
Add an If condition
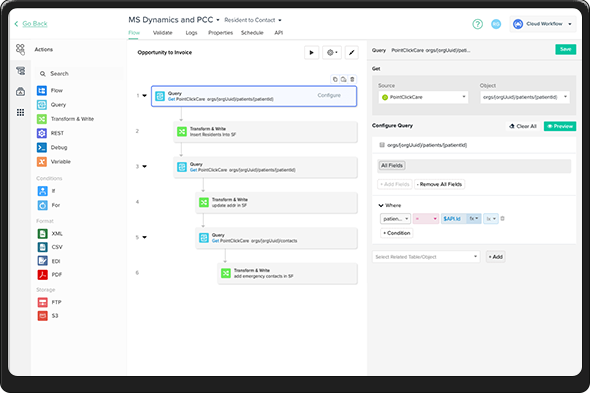46,191
